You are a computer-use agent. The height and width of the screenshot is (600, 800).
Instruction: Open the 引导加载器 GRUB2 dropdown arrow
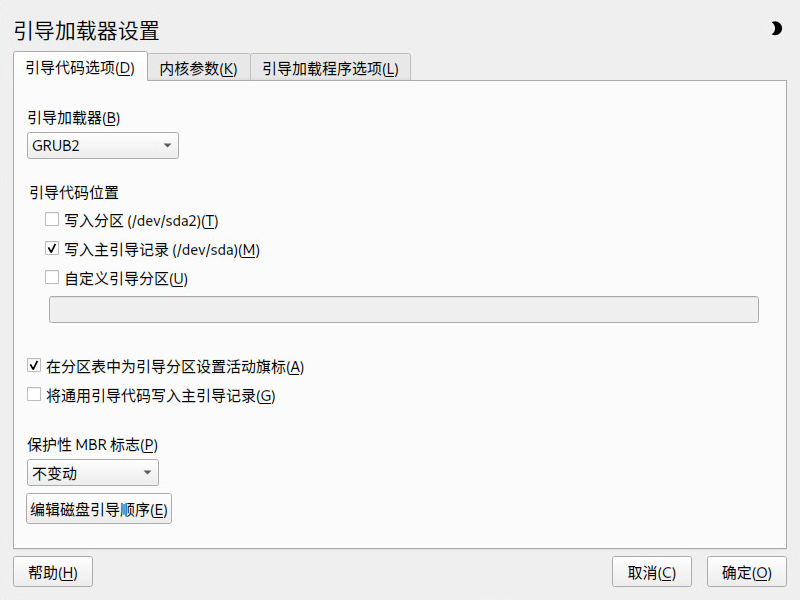167,145
